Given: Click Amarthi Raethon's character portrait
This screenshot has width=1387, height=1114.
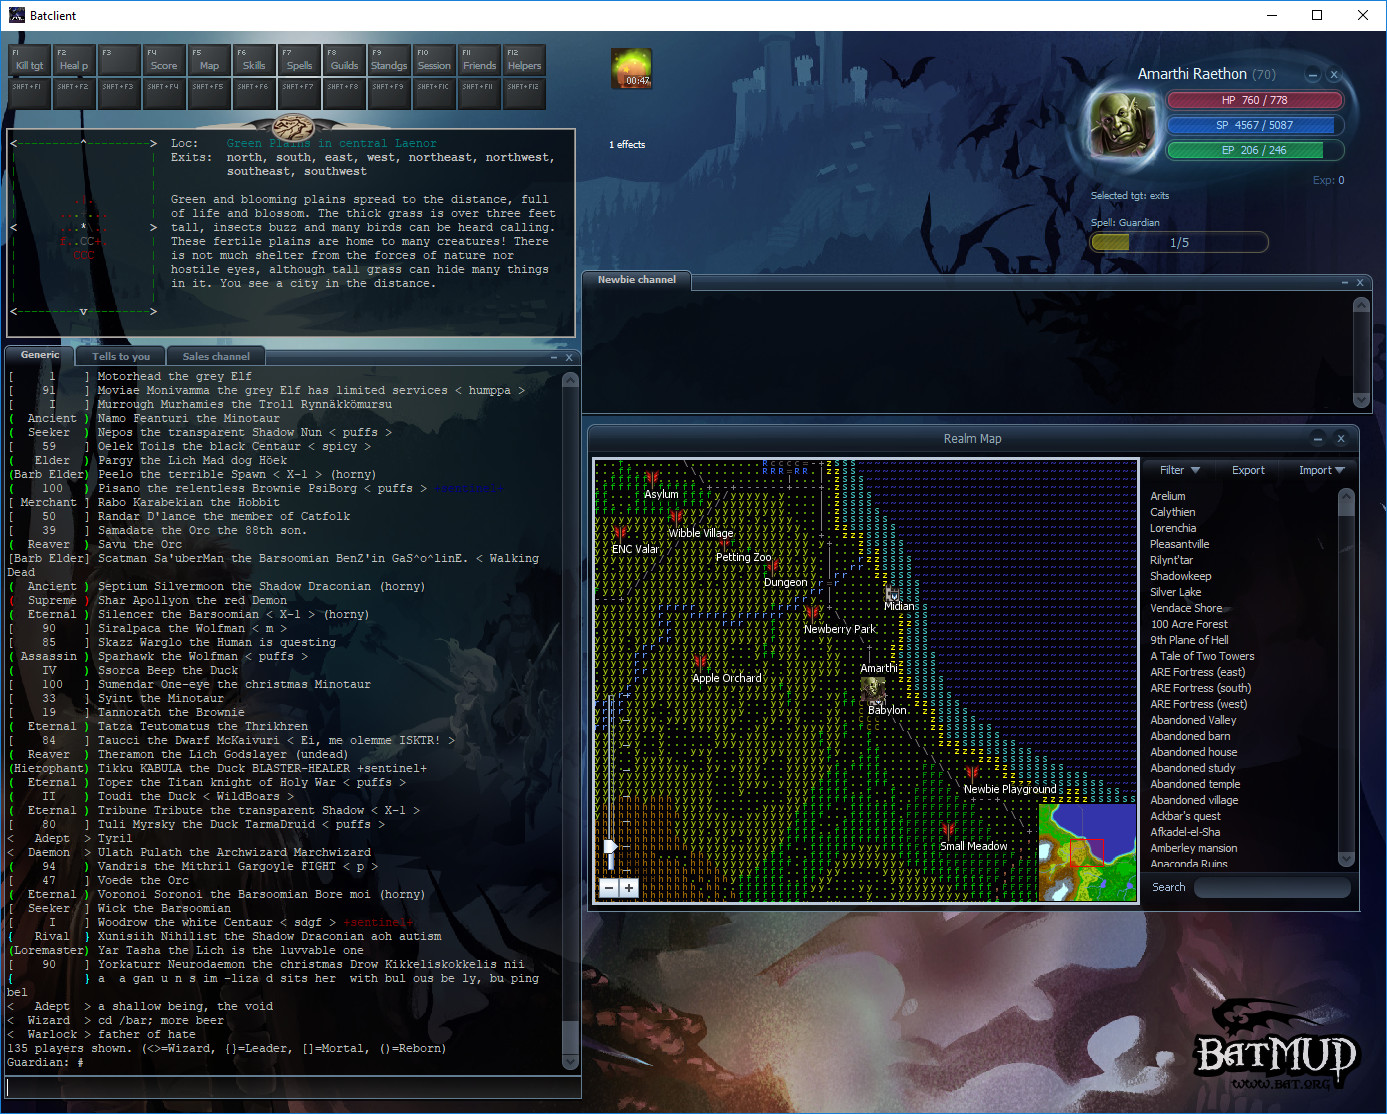Looking at the screenshot, I should pyautogui.click(x=1122, y=125).
